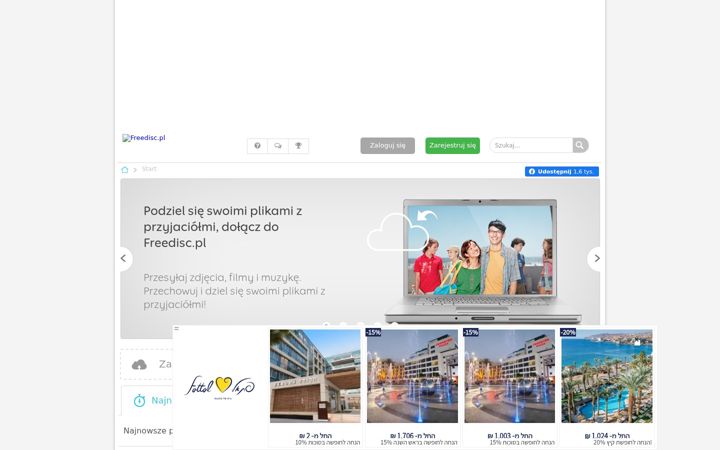Show next banner slide
This screenshot has width=720, height=450.
(x=596, y=259)
